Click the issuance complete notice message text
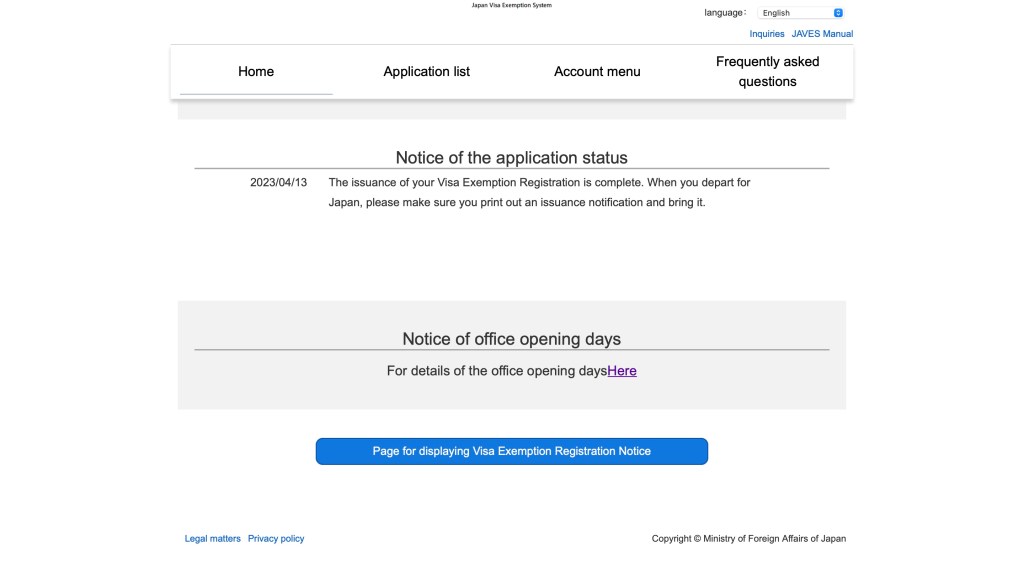 (539, 192)
